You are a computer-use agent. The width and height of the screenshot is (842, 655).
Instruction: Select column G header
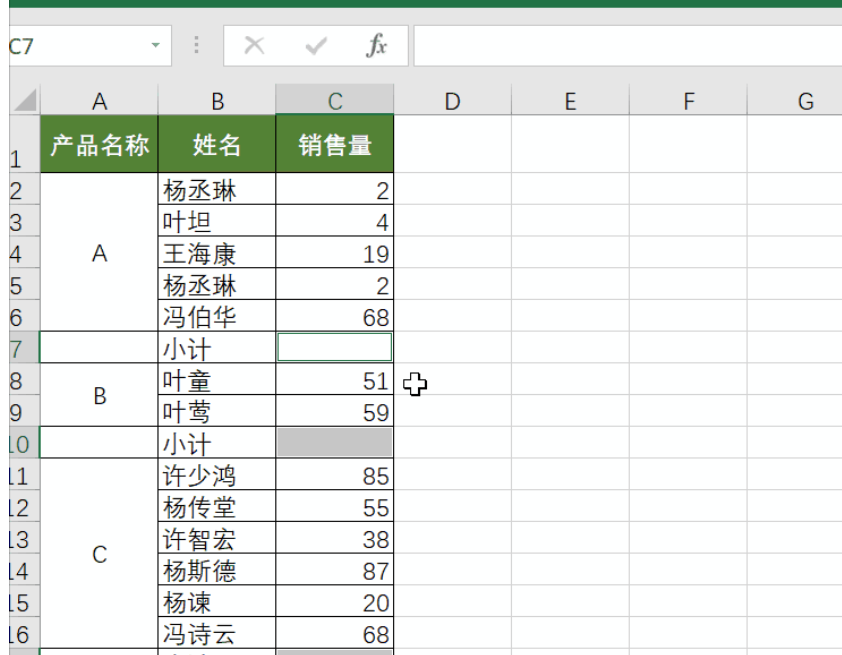click(x=795, y=100)
